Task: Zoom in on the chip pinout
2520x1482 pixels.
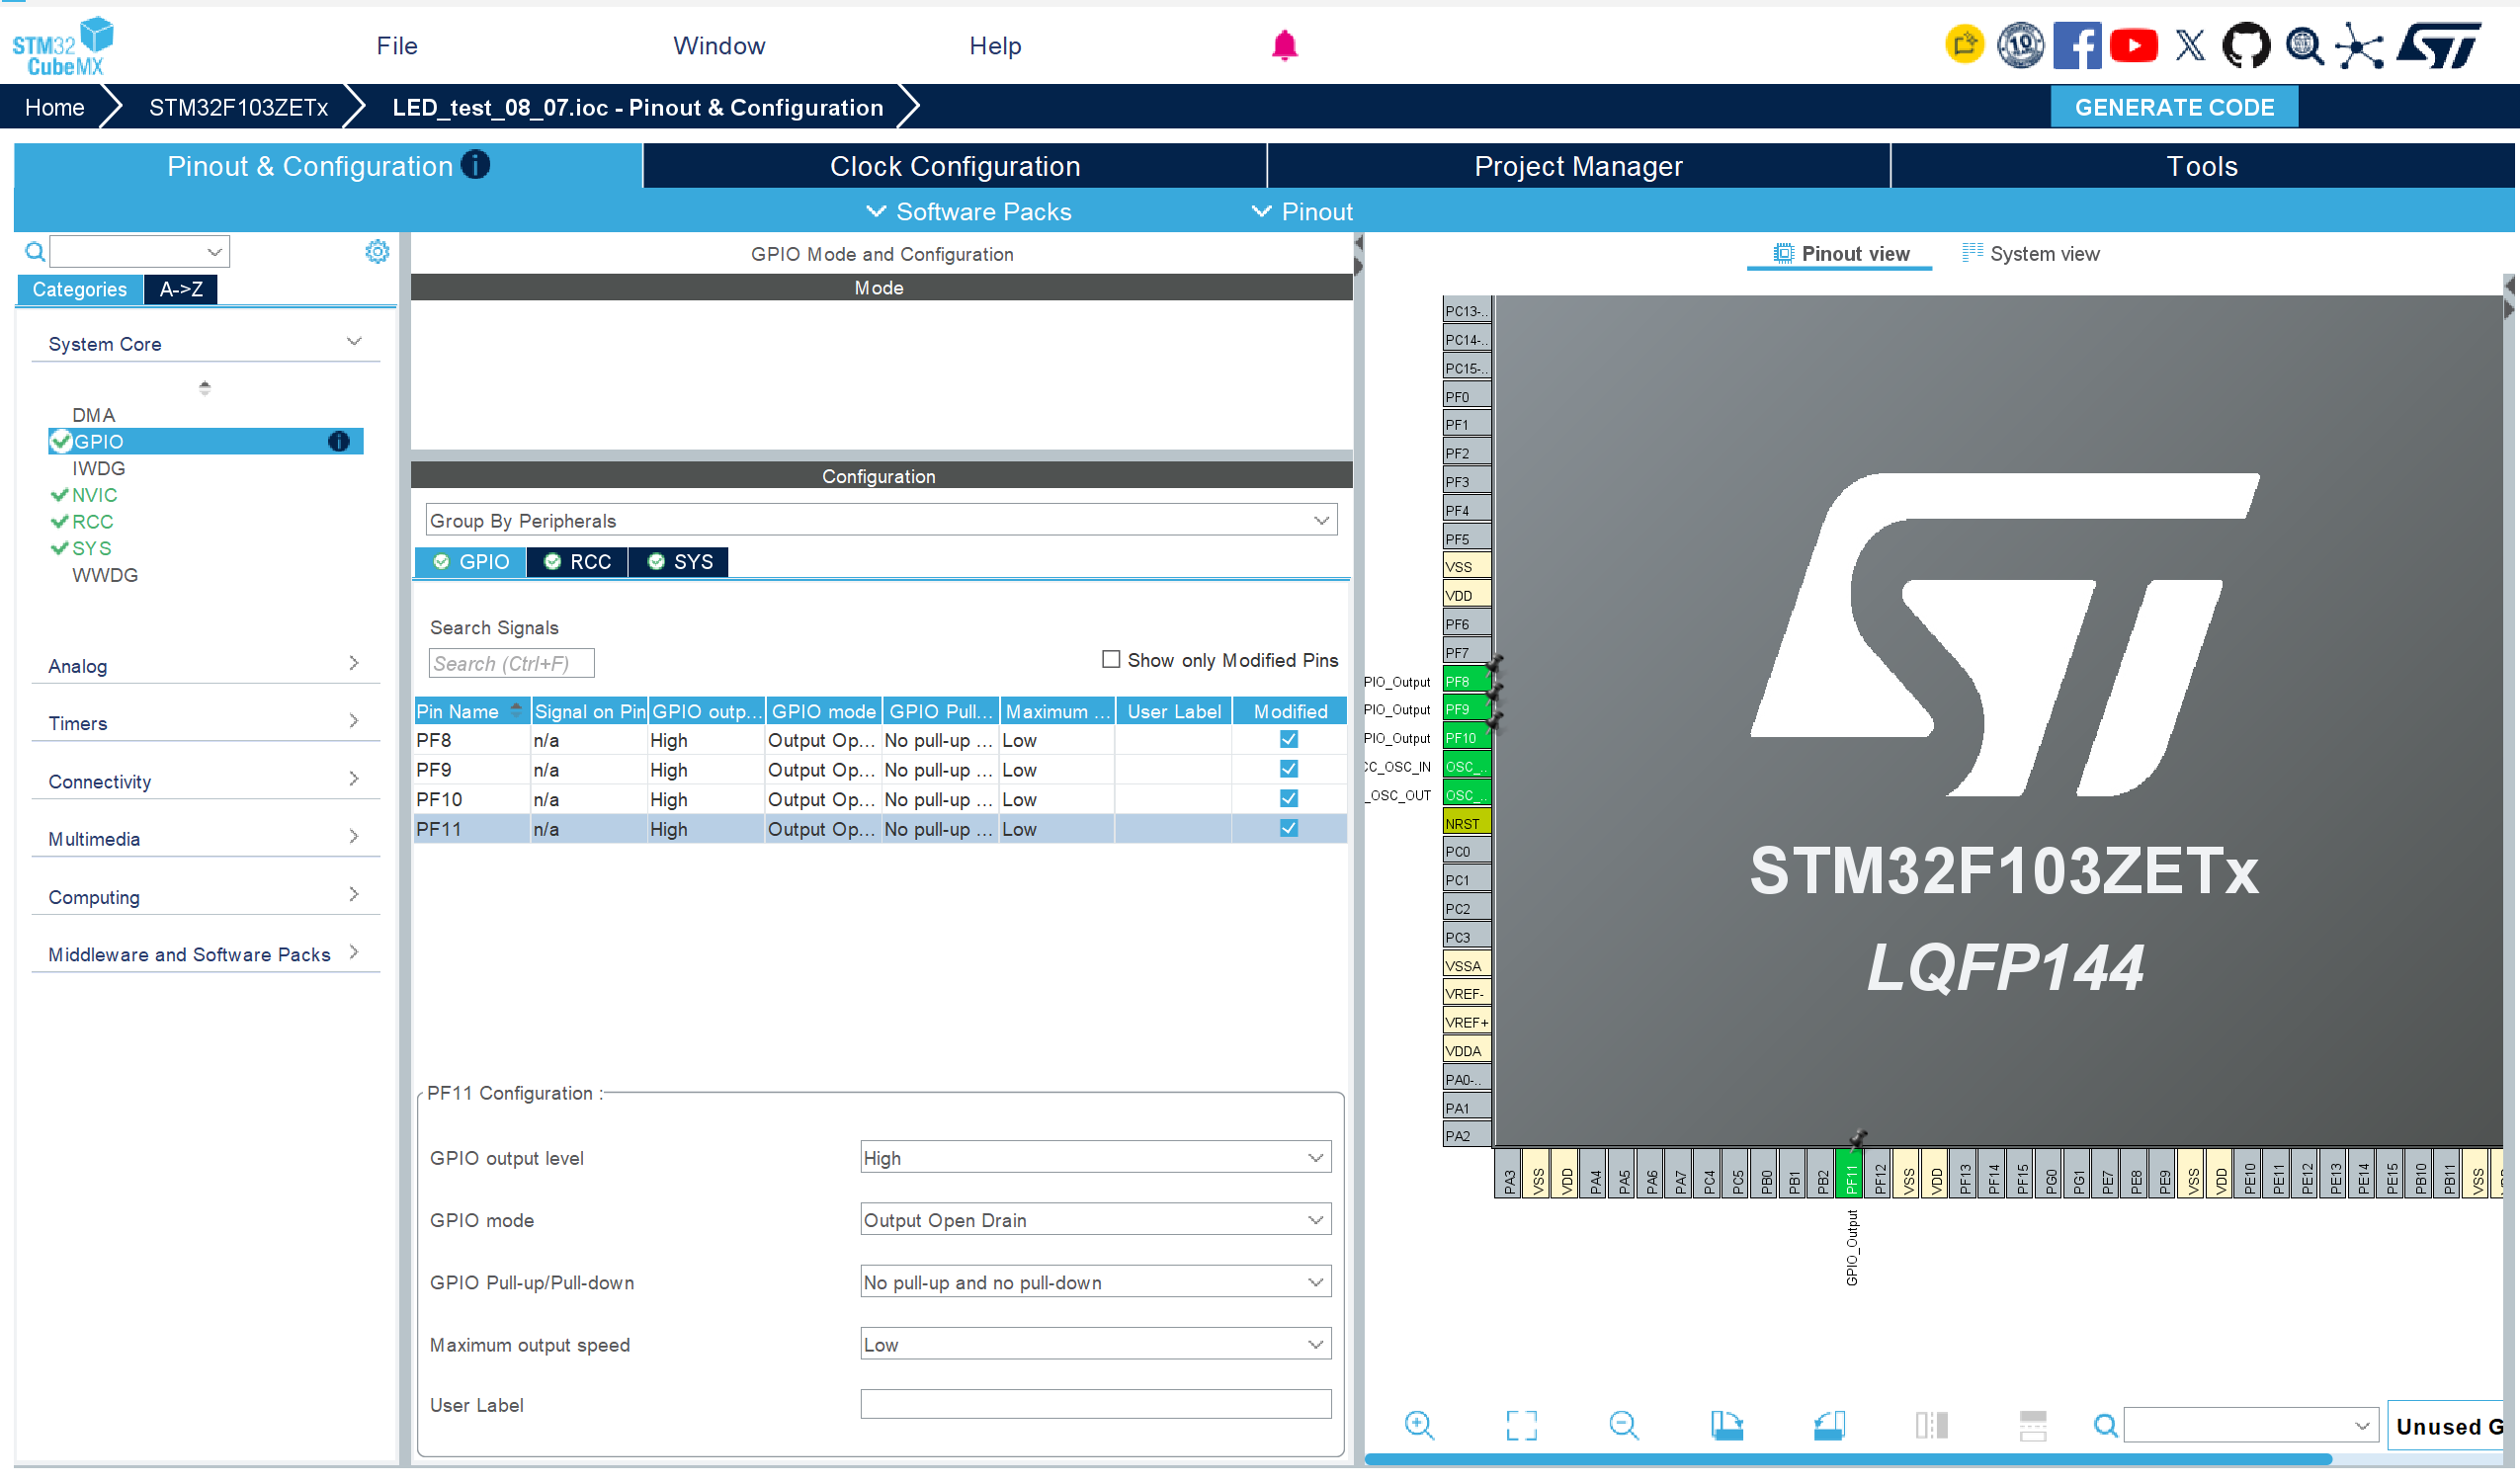Action: [1419, 1425]
